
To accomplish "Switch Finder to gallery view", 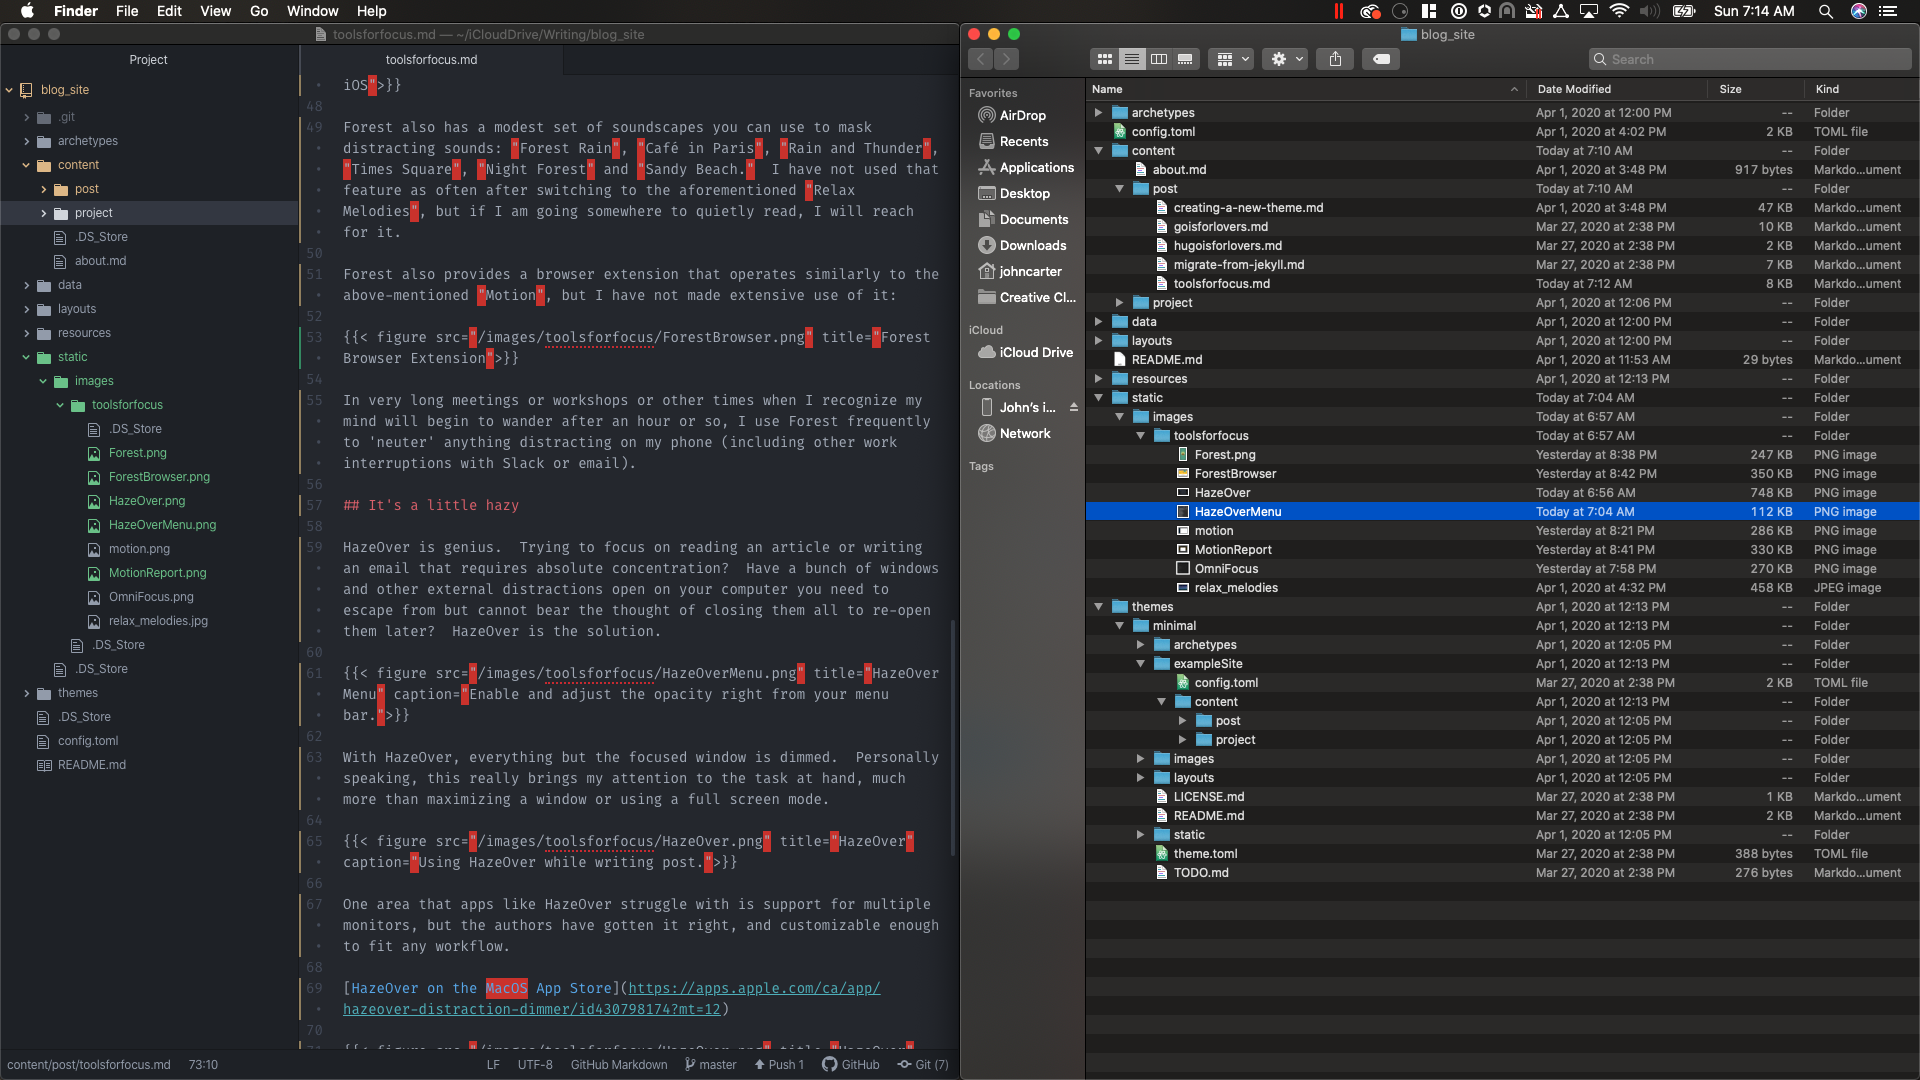I will 1185,59.
